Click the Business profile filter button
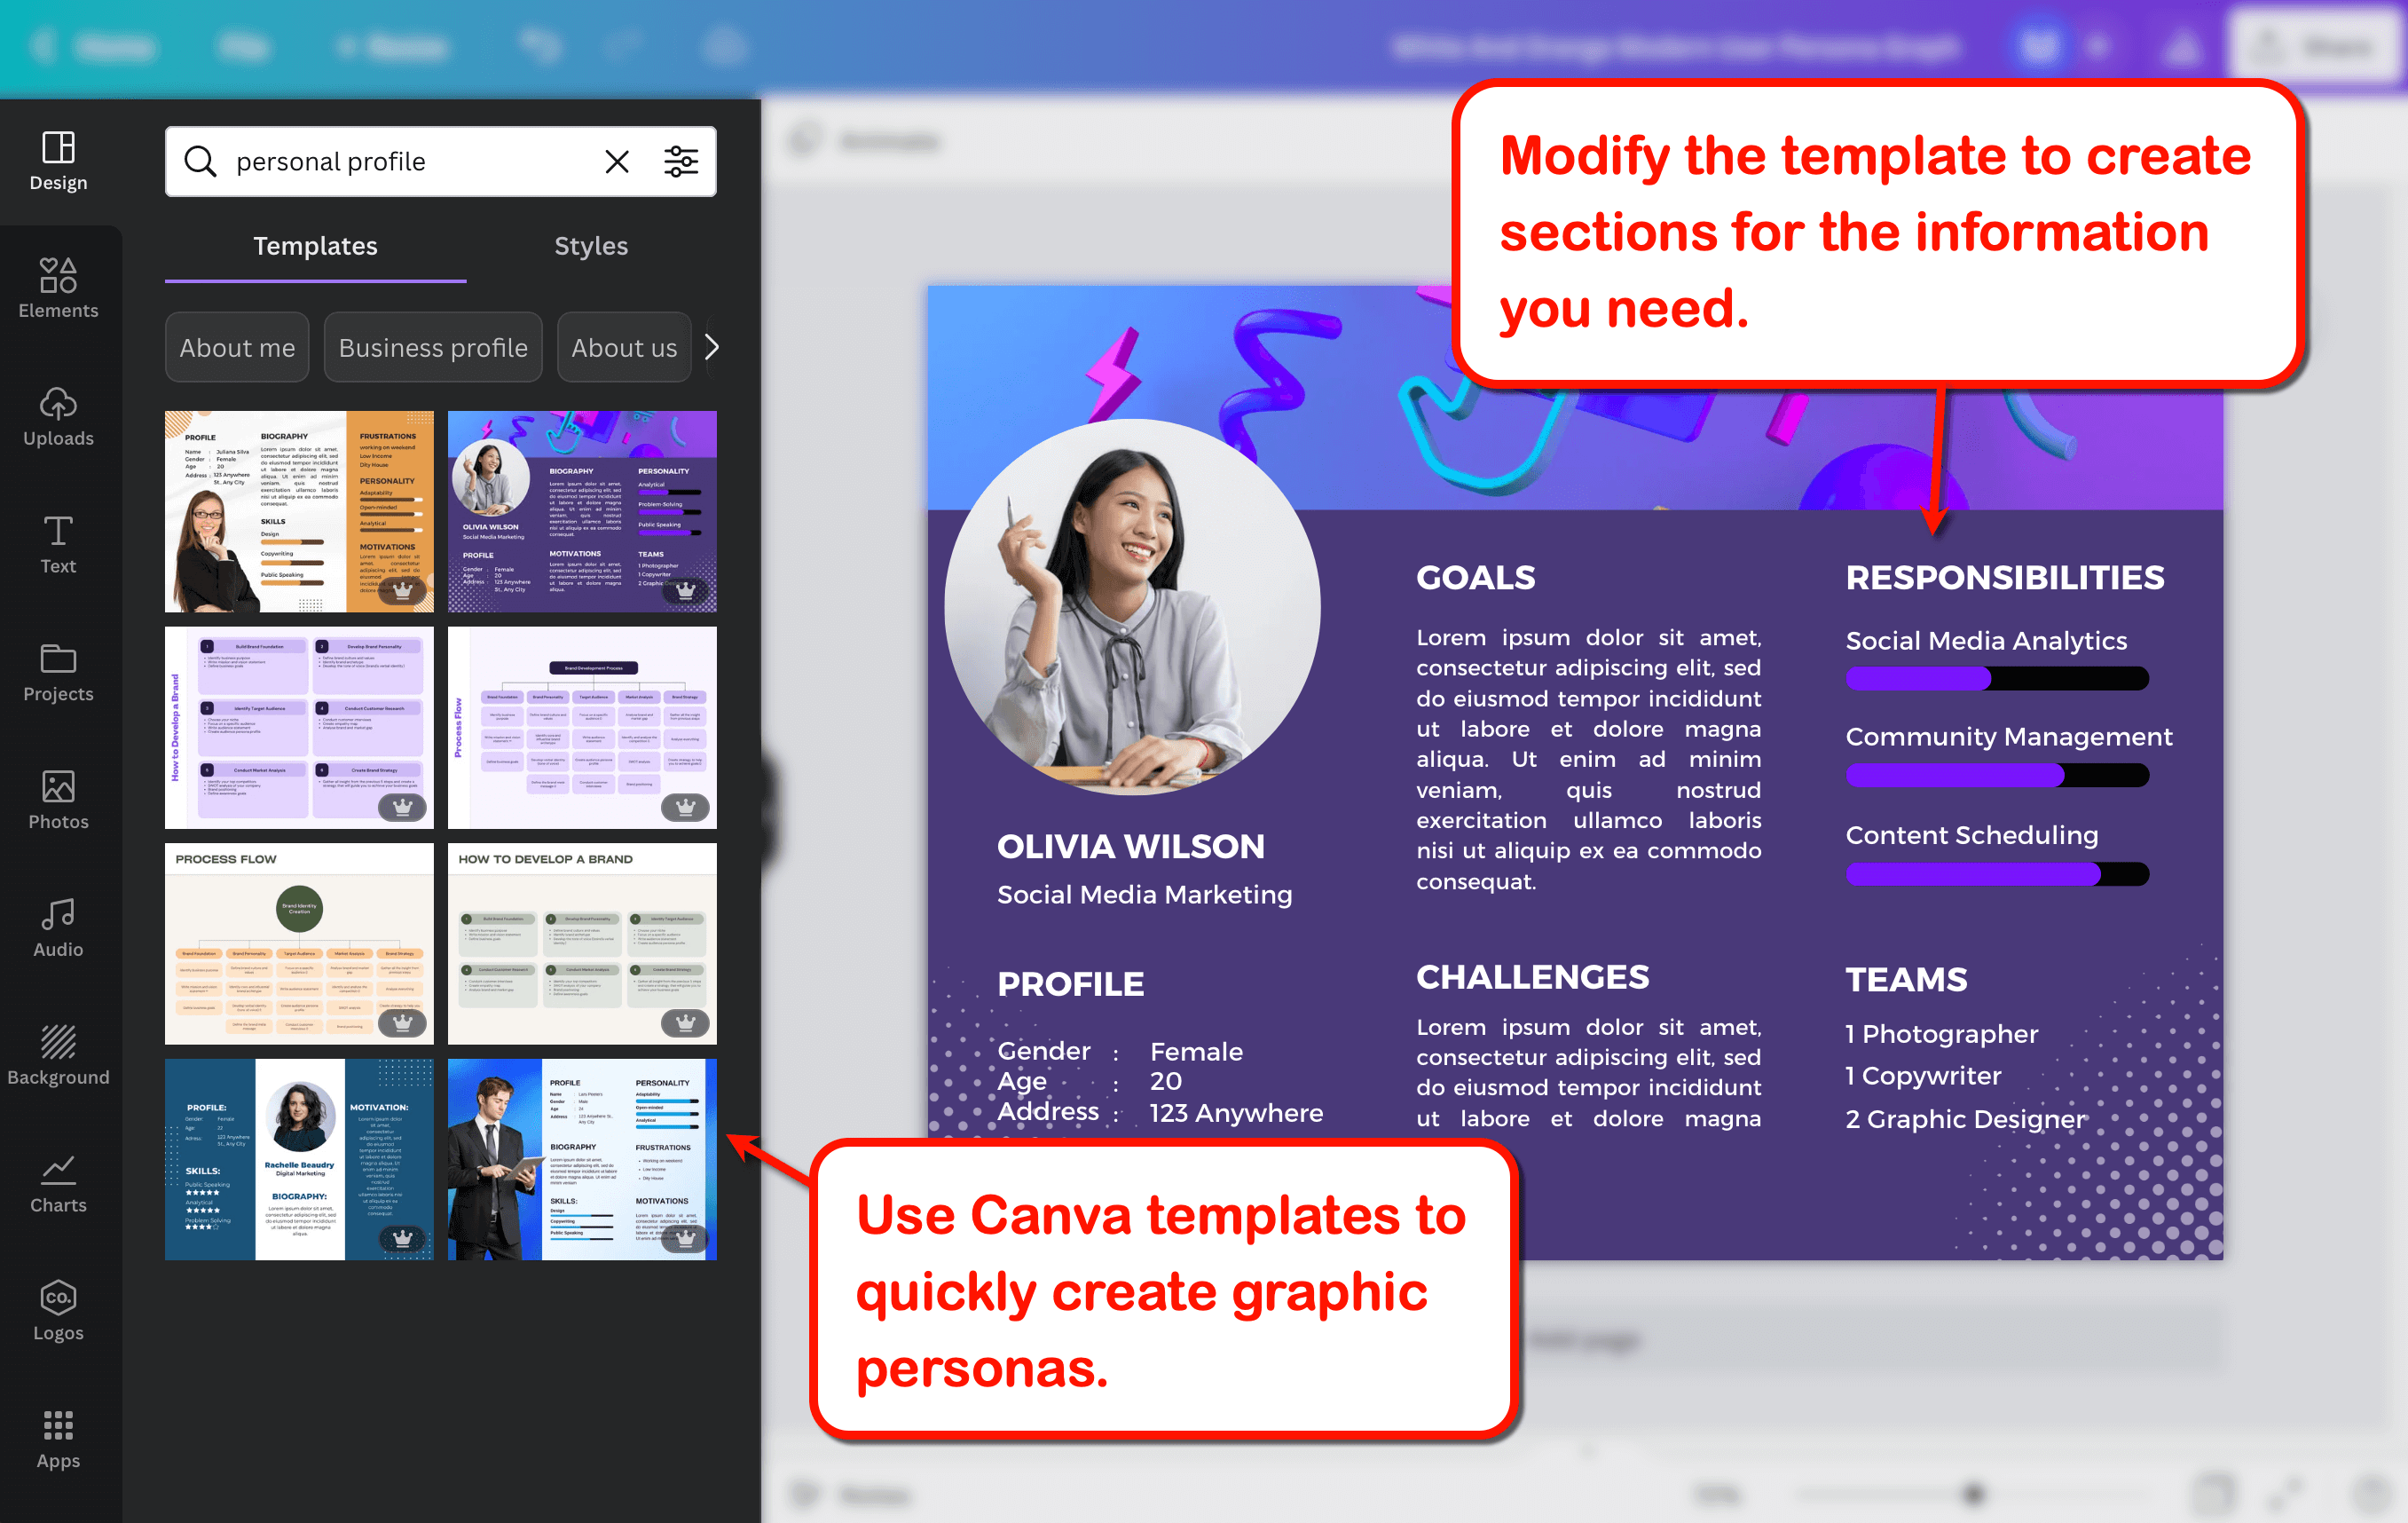2408x1523 pixels. [x=431, y=345]
